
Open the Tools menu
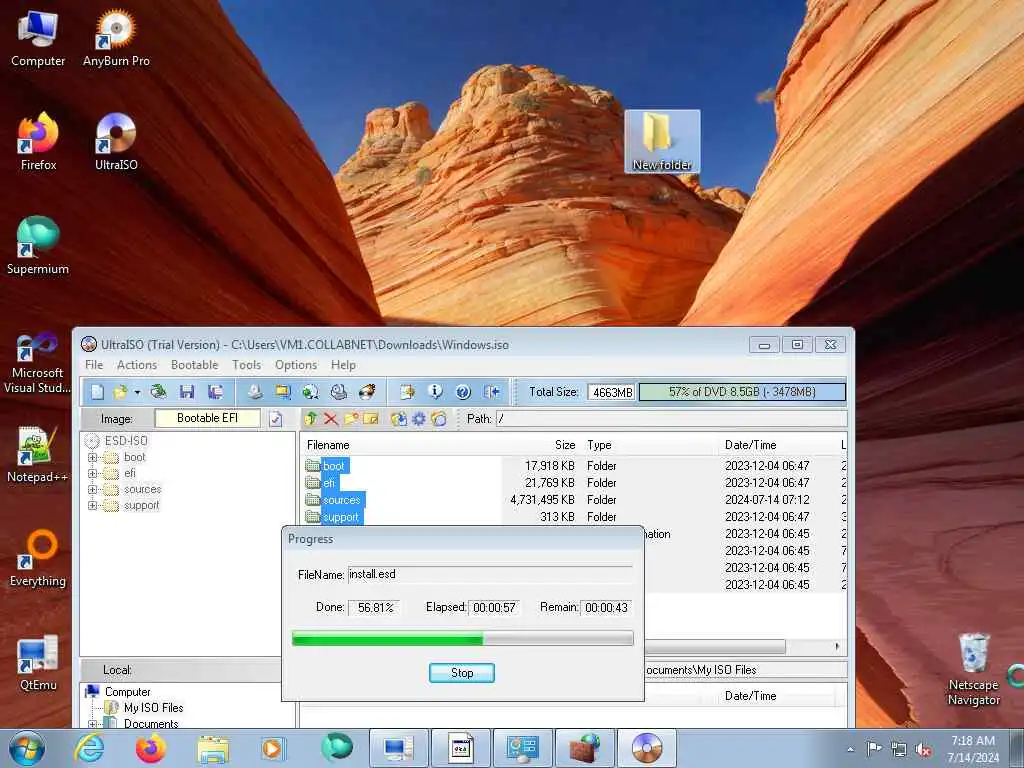[x=246, y=365]
